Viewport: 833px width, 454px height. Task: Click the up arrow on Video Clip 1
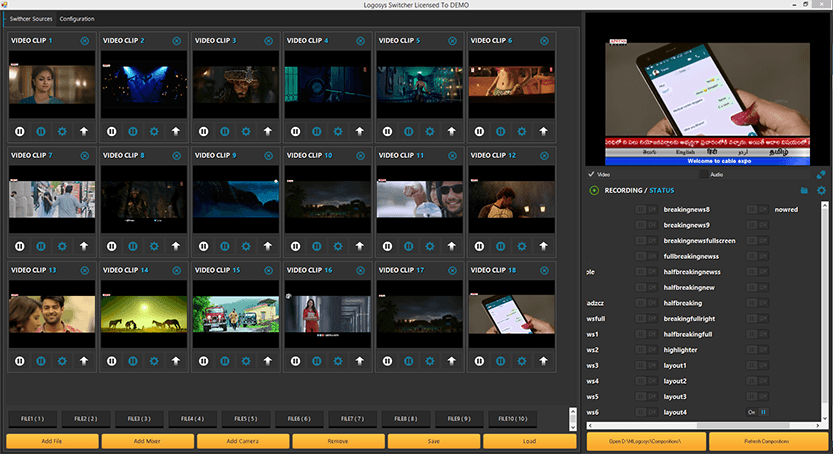click(x=84, y=131)
